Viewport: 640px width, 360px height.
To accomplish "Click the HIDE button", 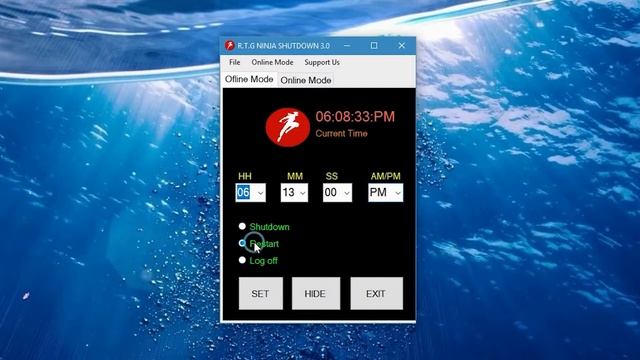I will (x=316, y=293).
